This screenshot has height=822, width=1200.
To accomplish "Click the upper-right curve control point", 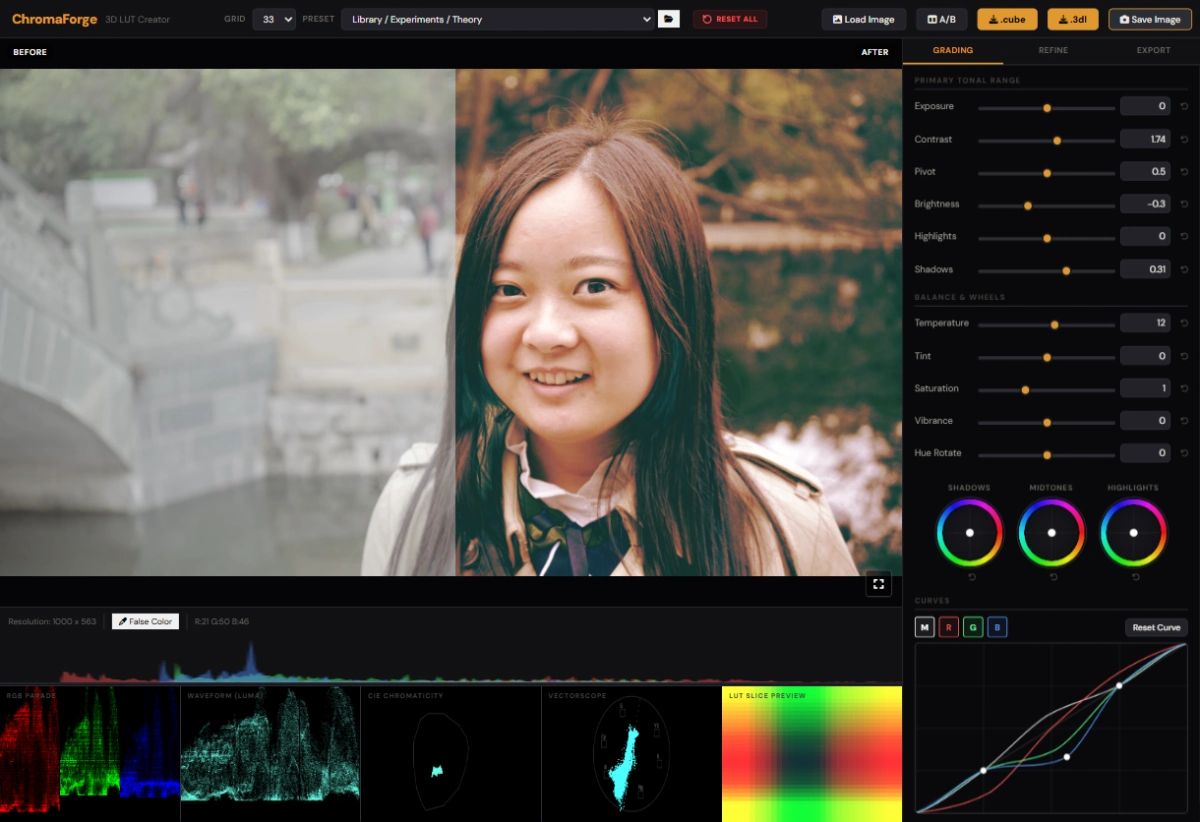I will click(1119, 685).
